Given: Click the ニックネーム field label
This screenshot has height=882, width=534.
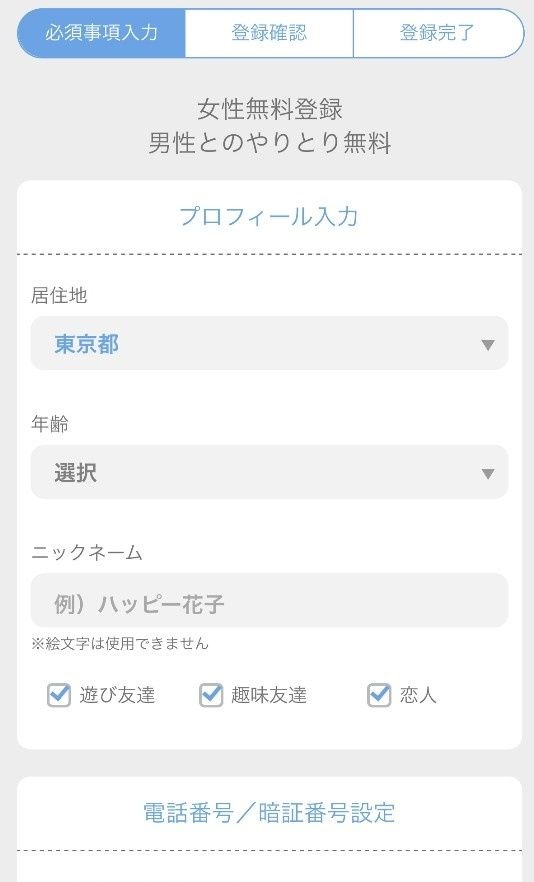Looking at the screenshot, I should pos(87,552).
